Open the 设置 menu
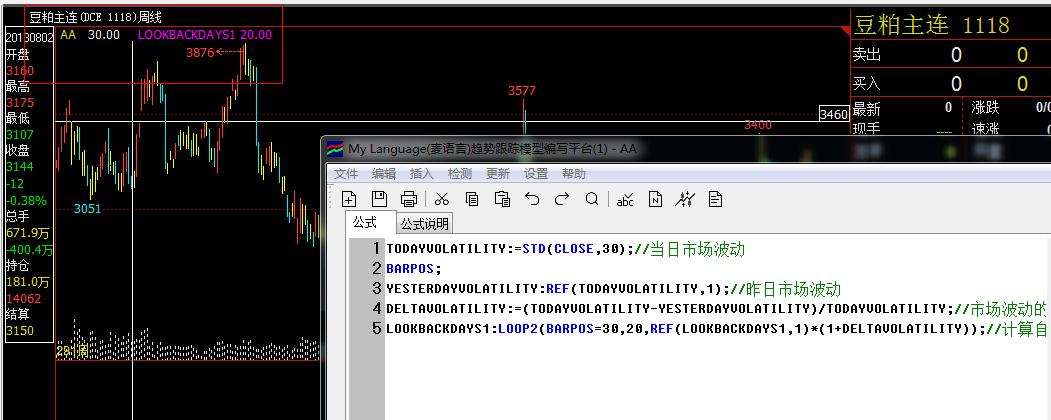Viewport: 1051px width, 420px height. 536,174
